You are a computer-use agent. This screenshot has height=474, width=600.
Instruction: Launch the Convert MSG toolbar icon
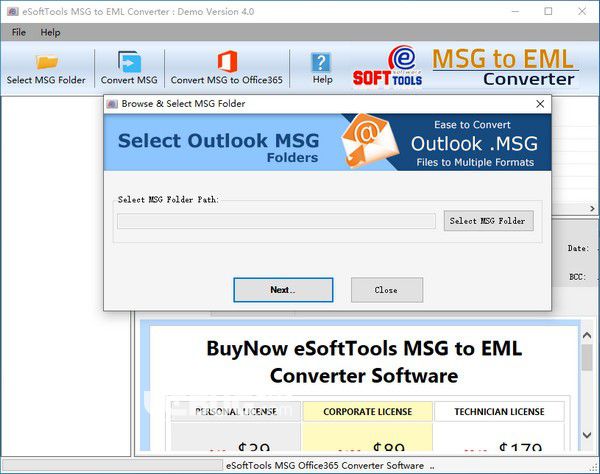tap(129, 62)
